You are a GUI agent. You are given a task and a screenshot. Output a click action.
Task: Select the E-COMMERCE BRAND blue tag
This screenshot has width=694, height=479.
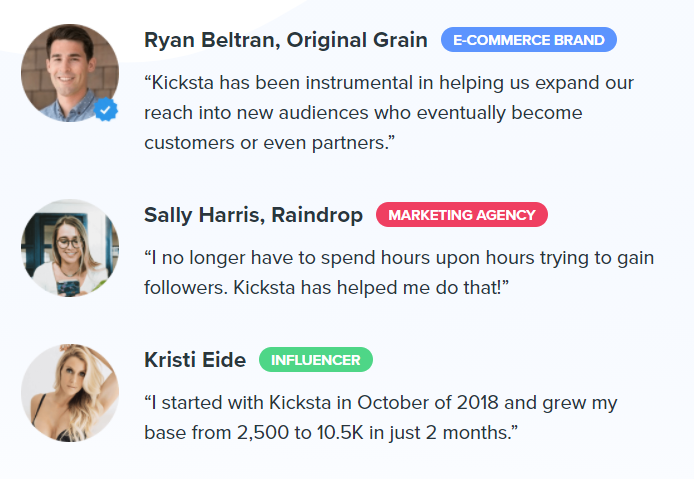[529, 40]
